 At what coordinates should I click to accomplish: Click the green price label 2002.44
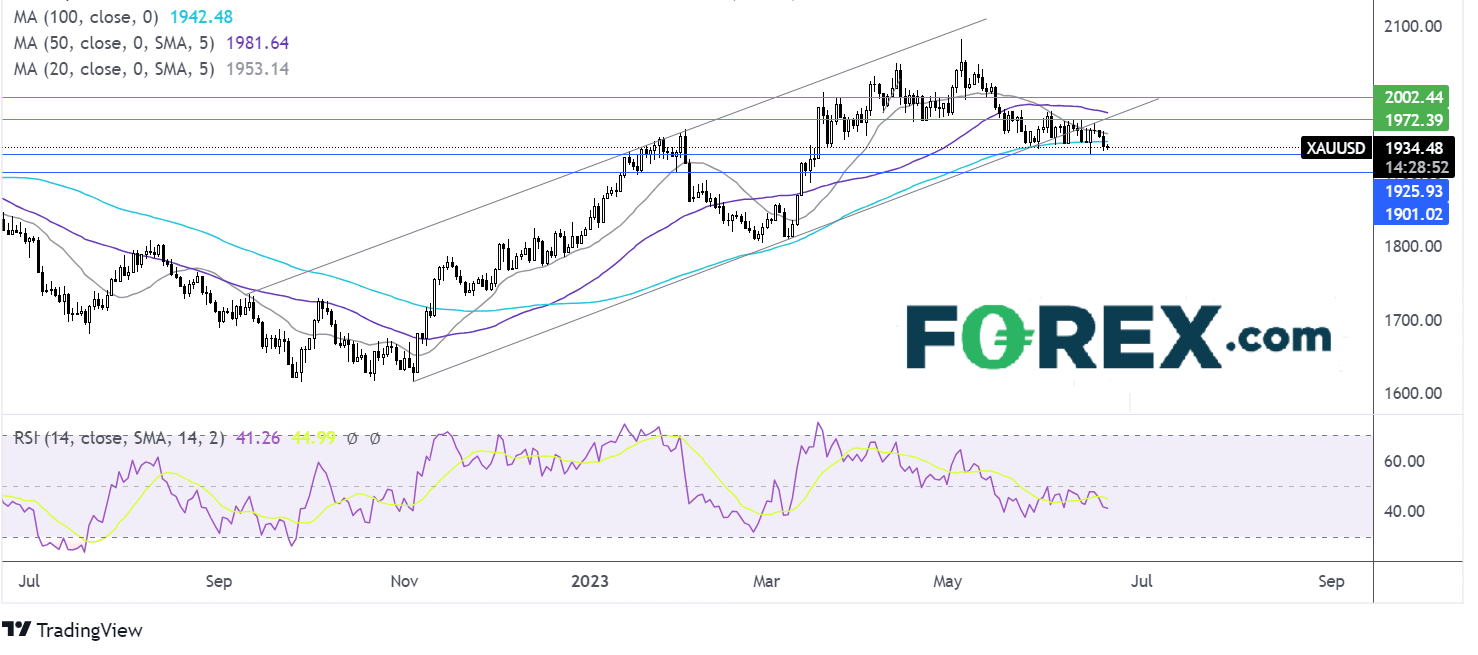coord(1414,98)
